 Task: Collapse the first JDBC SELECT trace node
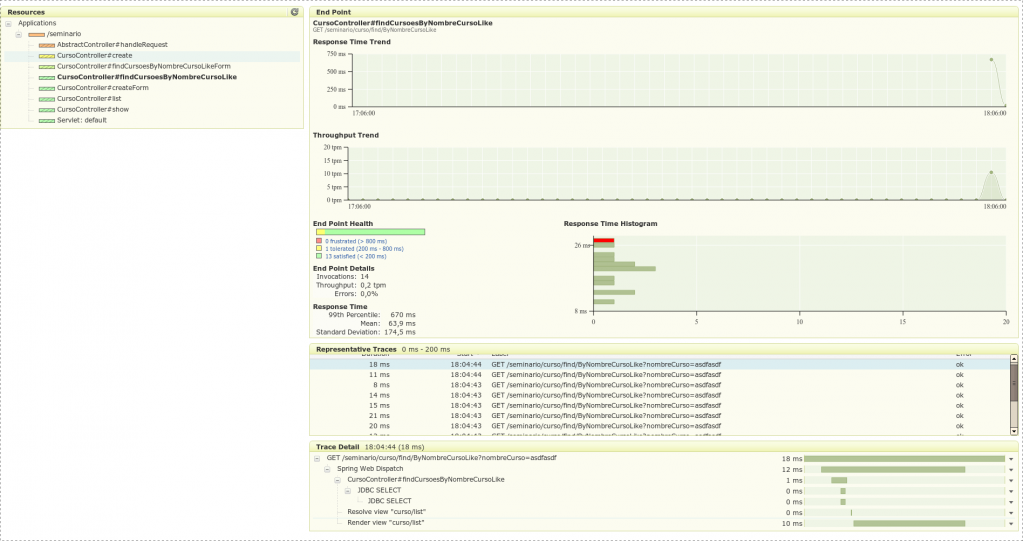[348, 491]
